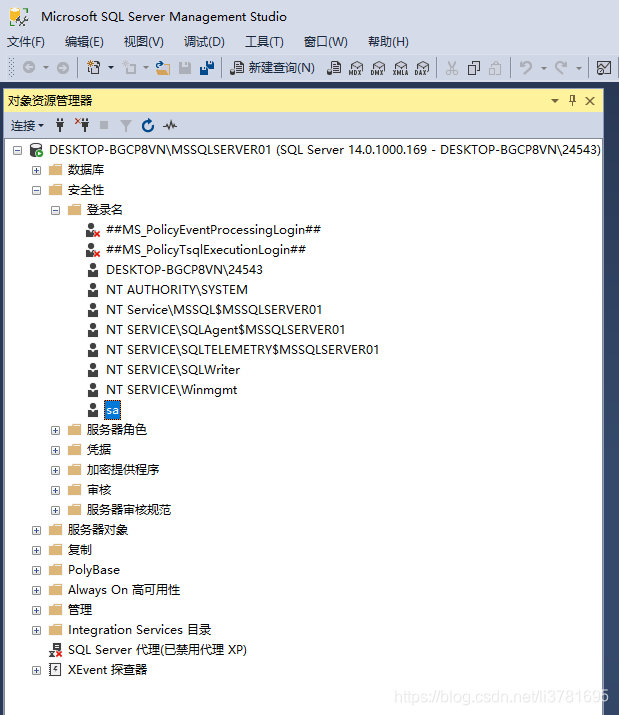619x715 pixels.
Task: Open the DAX query icon
Action: coord(422,68)
